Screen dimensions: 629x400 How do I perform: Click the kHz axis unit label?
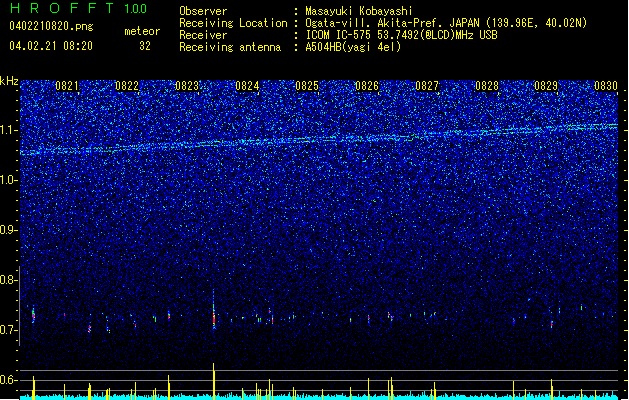tap(9, 81)
